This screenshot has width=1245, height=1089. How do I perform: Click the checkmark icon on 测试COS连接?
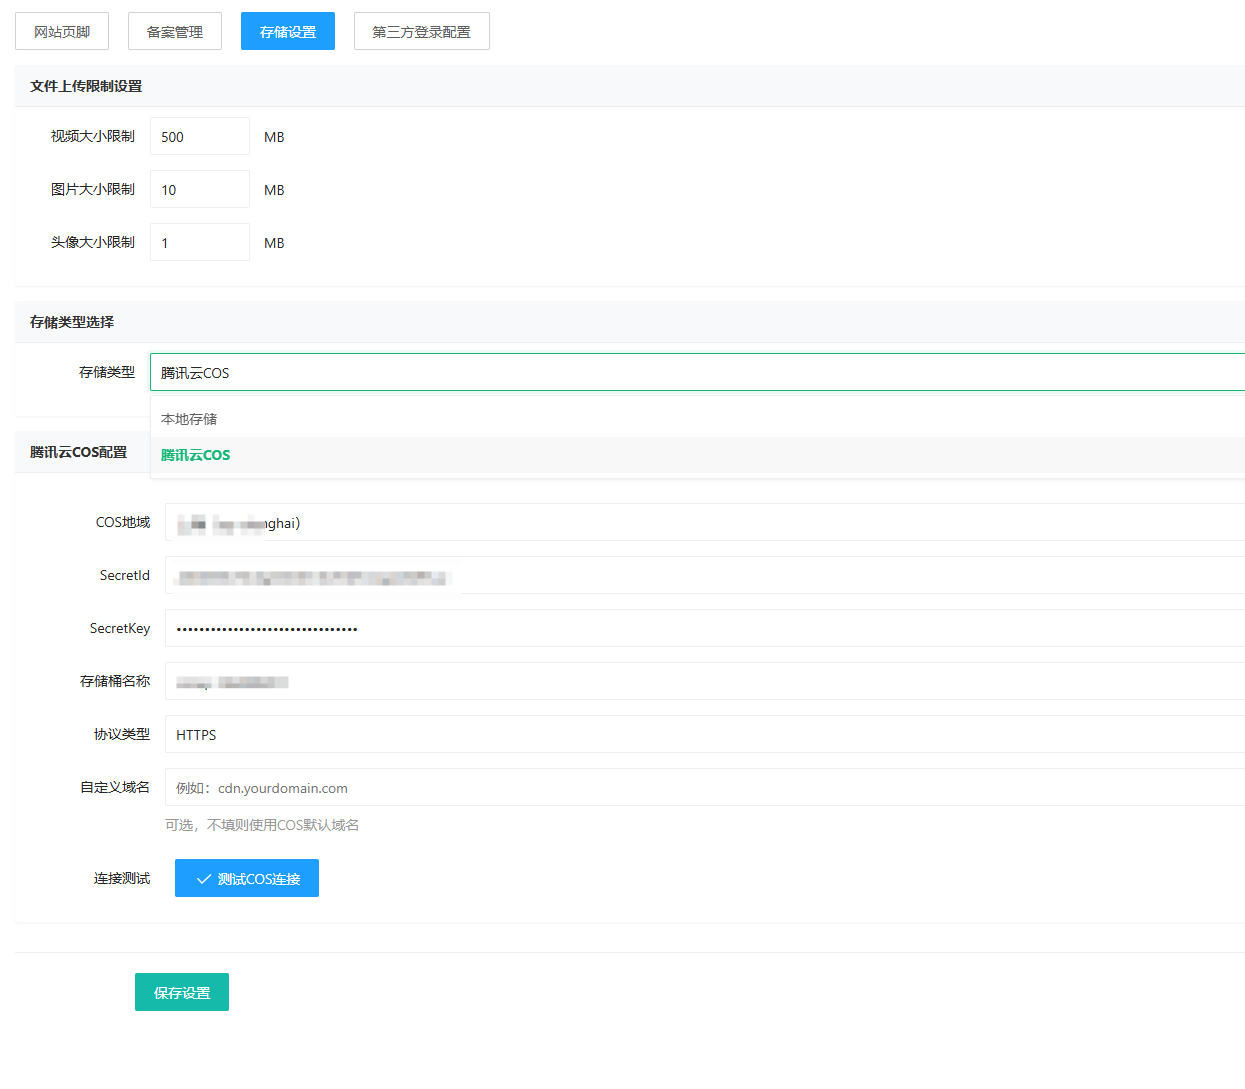coord(204,879)
